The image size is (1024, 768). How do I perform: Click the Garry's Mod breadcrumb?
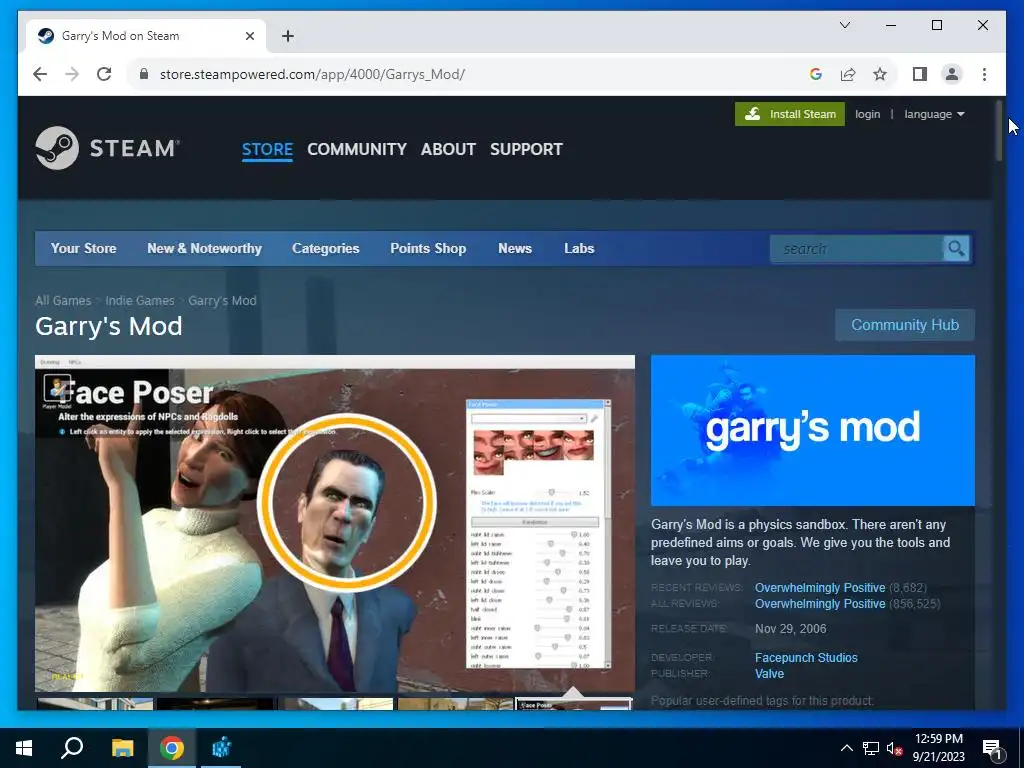pyautogui.click(x=222, y=300)
